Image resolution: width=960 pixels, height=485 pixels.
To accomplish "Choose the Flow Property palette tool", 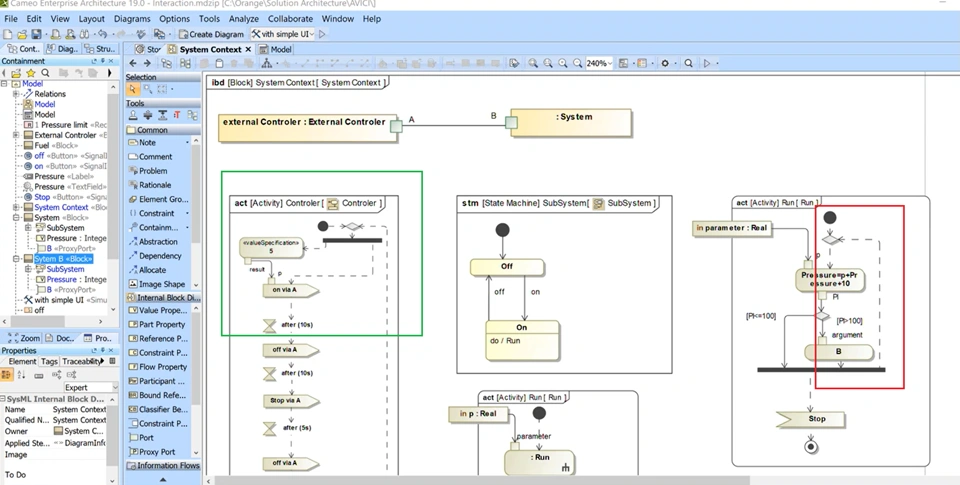I will pos(157,367).
